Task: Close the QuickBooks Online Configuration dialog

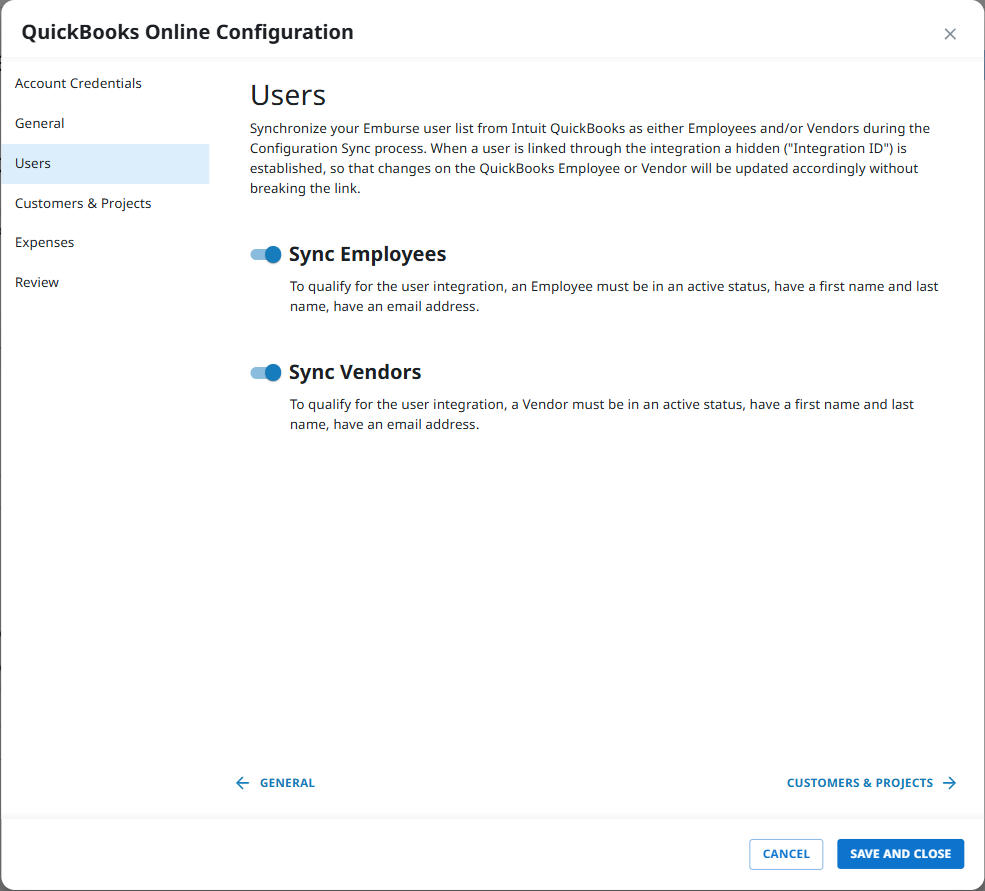Action: click(x=950, y=34)
